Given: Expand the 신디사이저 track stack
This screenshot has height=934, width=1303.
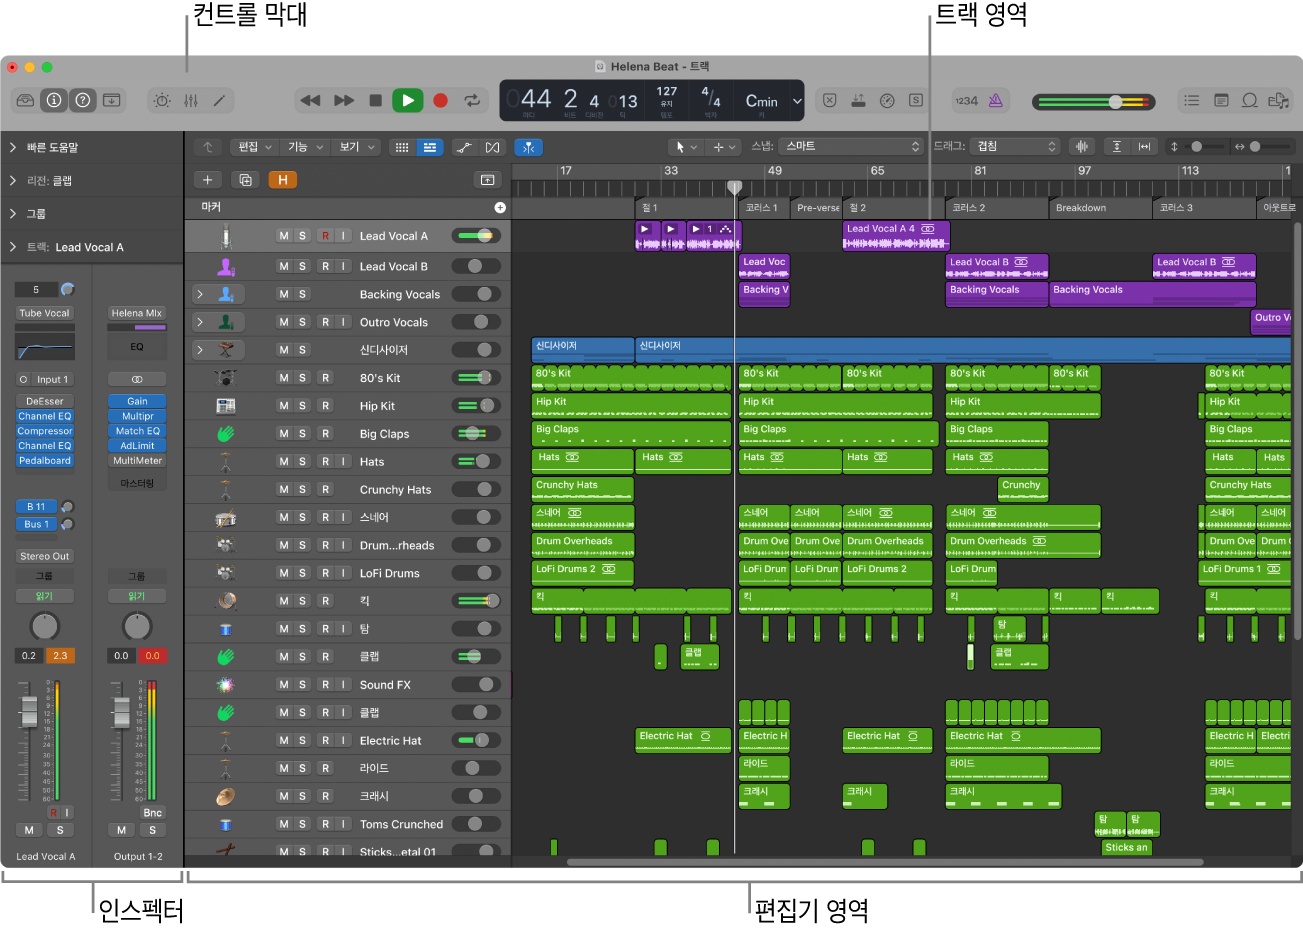Looking at the screenshot, I should [200, 350].
